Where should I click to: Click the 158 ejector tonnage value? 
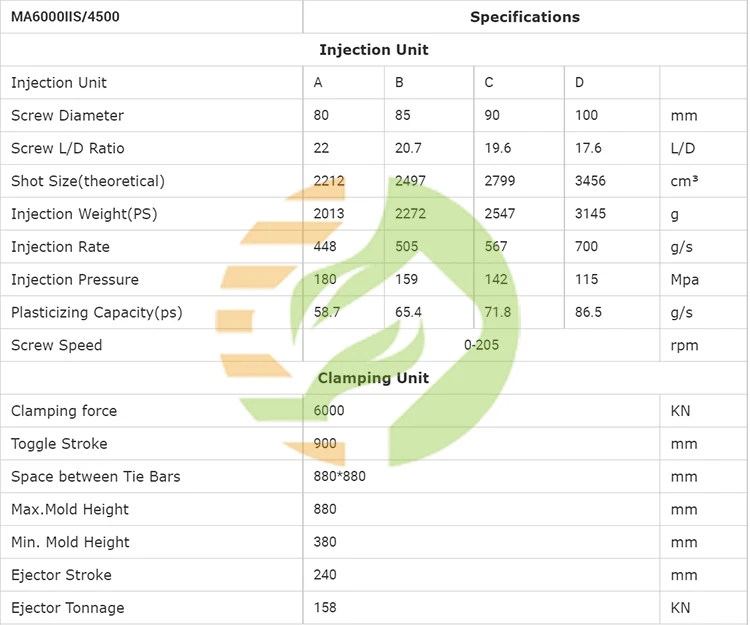pyautogui.click(x=325, y=608)
